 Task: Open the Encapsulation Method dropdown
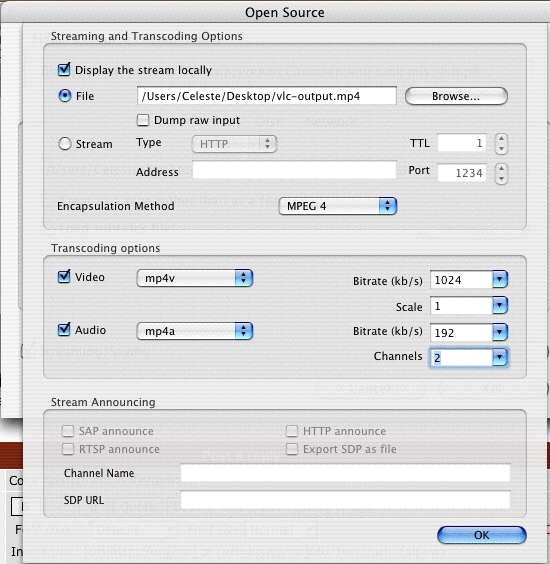click(338, 206)
